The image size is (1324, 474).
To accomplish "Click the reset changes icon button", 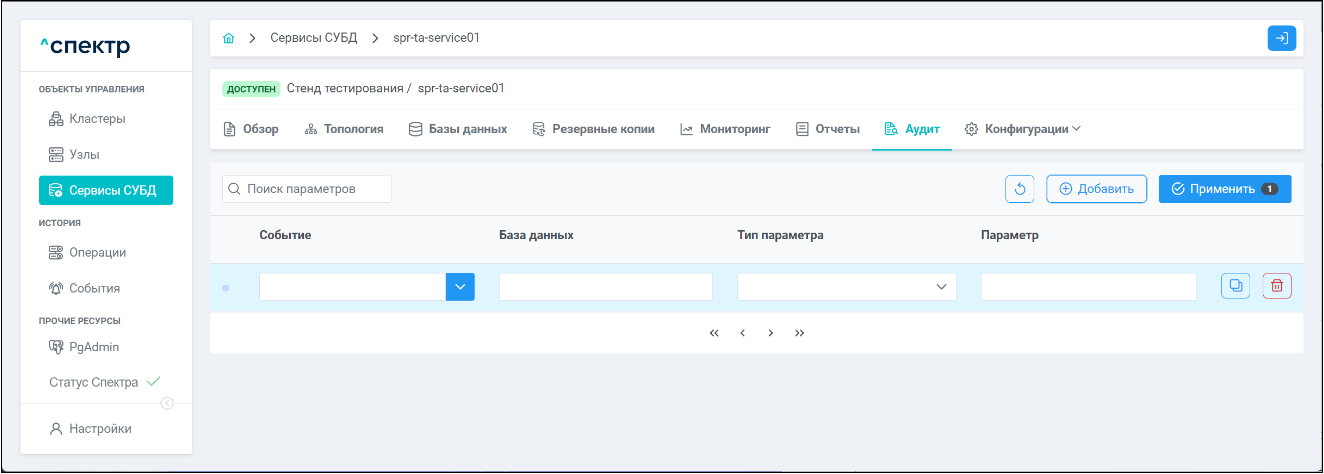I will 1019,189.
